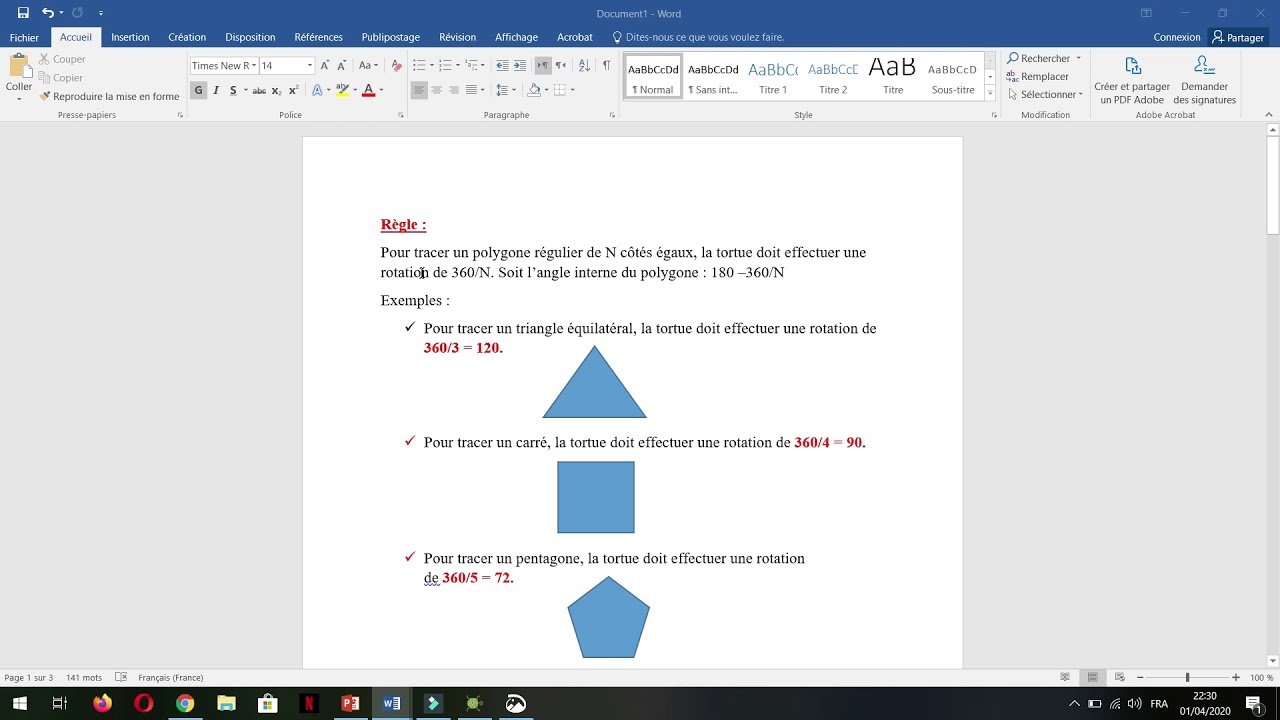Click the zoom in plus button

click(x=1236, y=677)
